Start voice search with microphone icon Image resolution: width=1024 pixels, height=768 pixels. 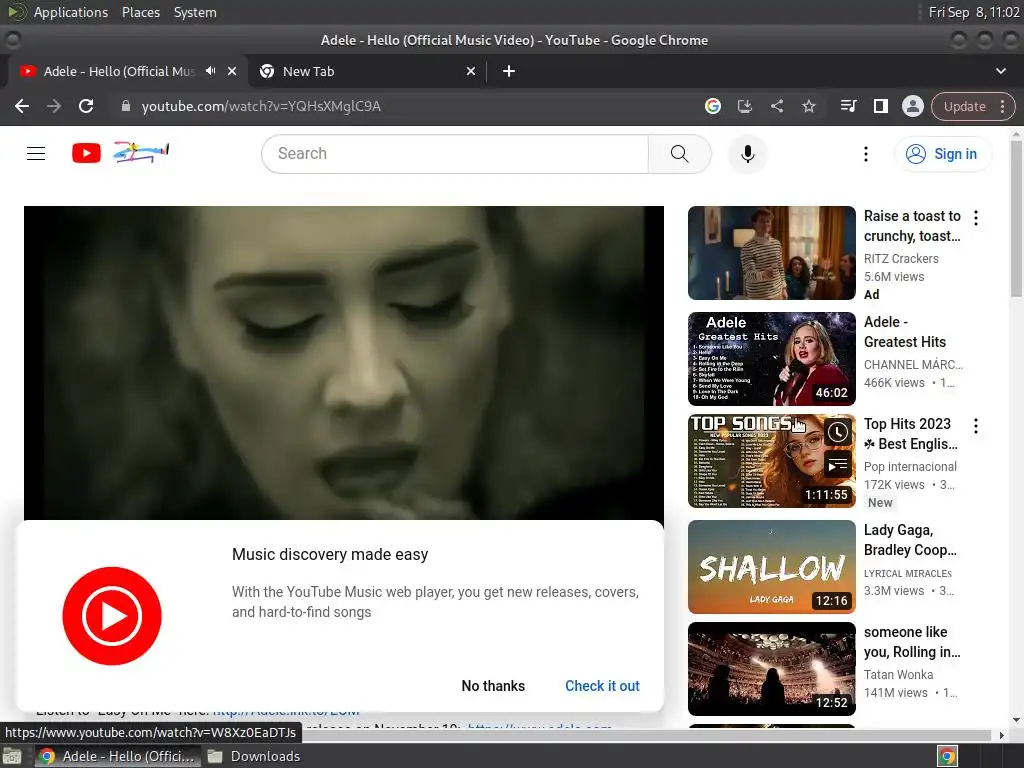748,153
